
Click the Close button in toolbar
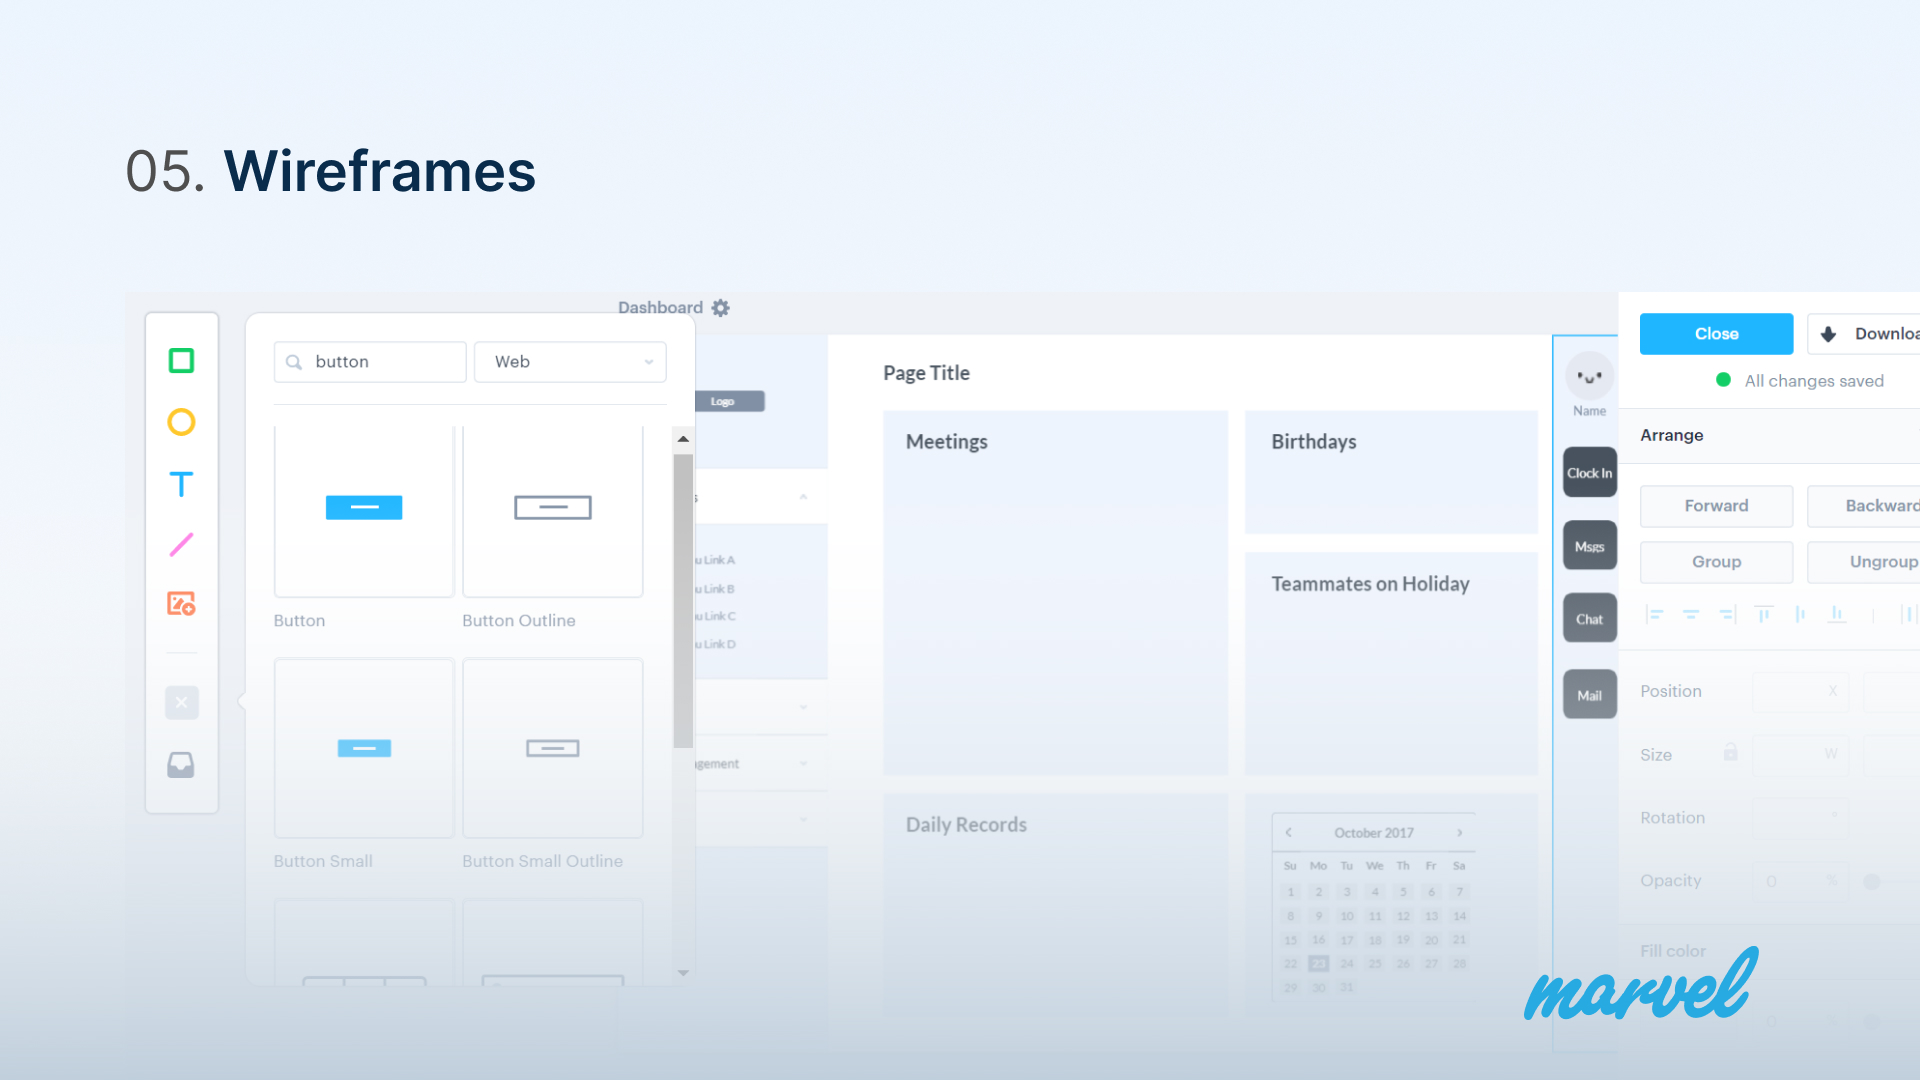pyautogui.click(x=1717, y=334)
